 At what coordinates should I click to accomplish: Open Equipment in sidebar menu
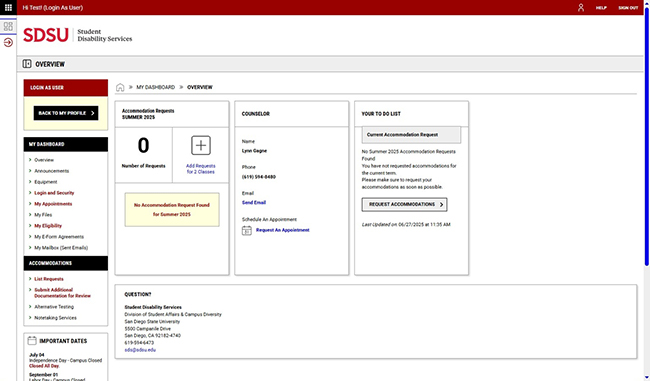46,182
